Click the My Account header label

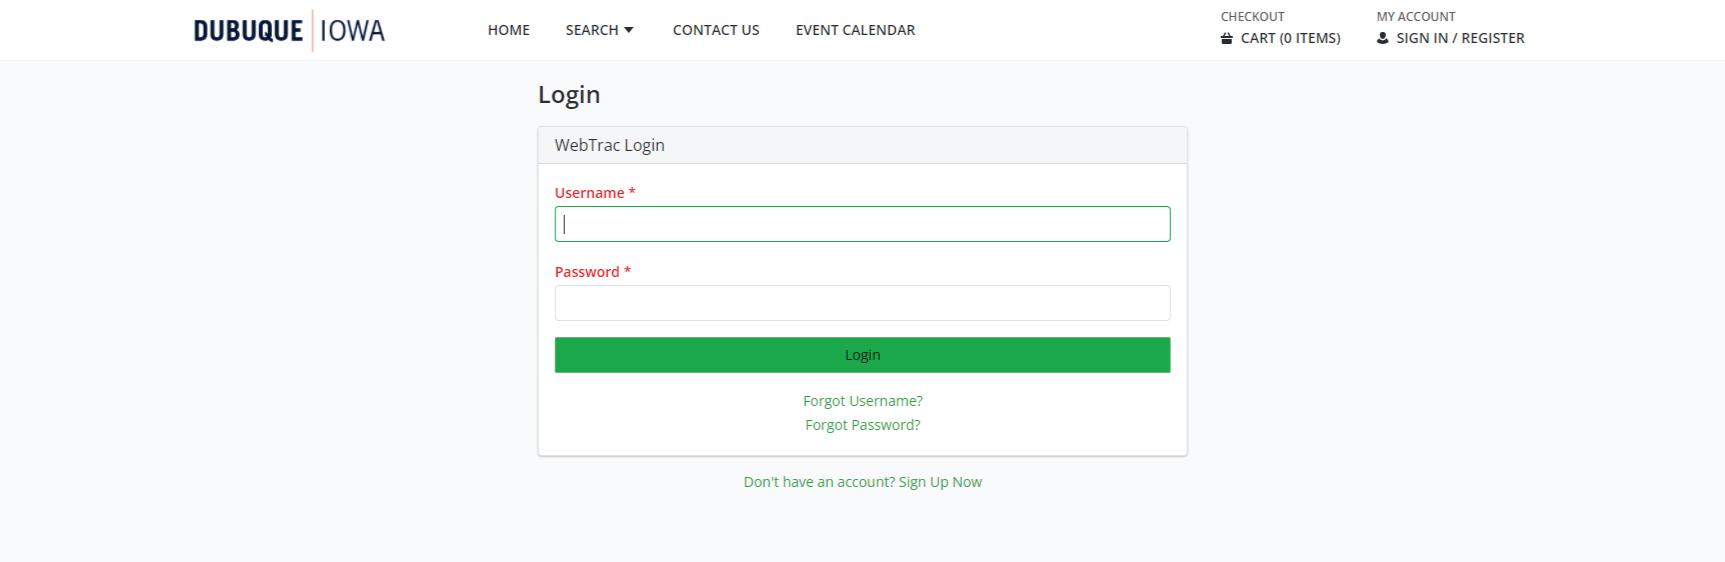[x=1416, y=16]
